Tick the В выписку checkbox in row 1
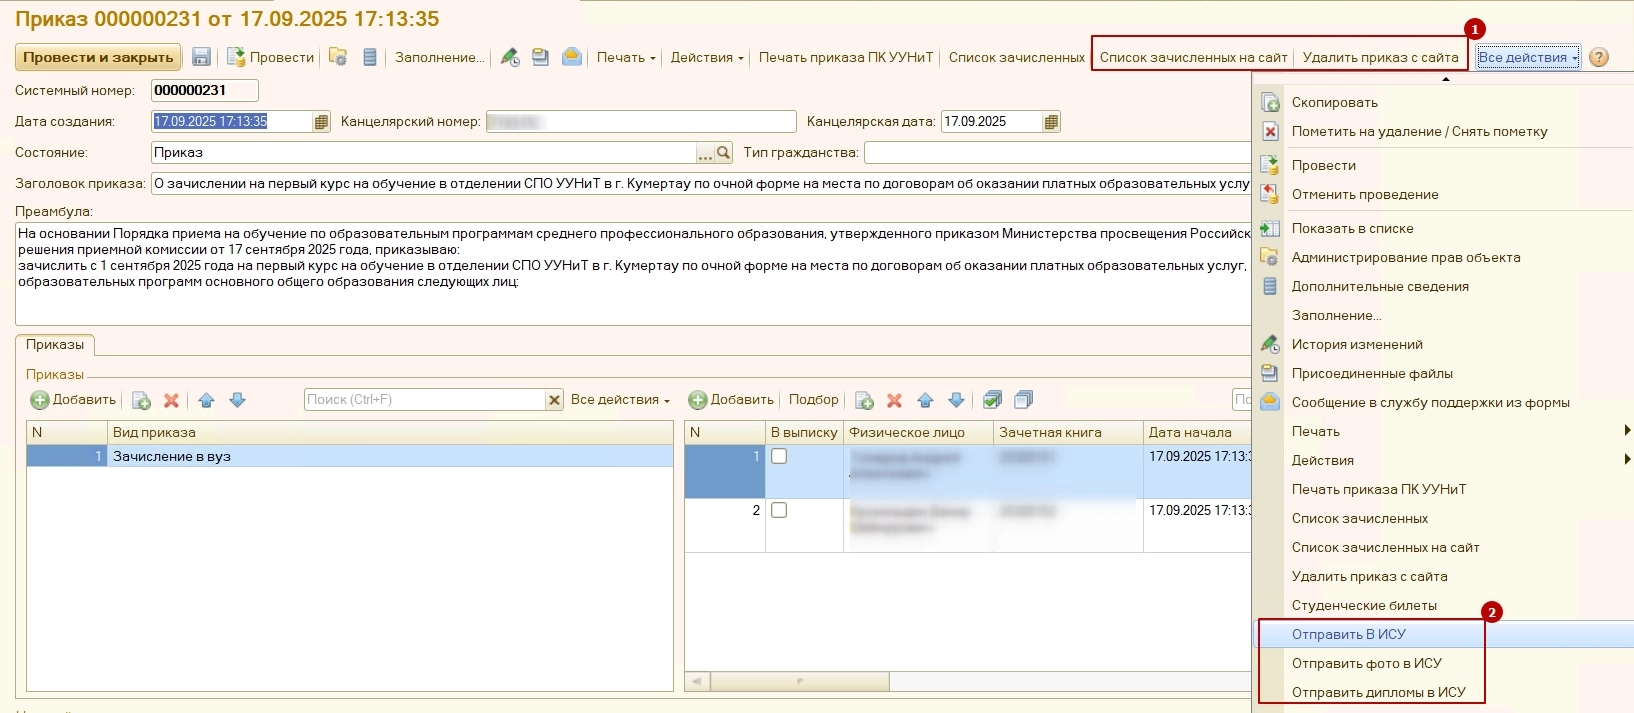1634x713 pixels. (x=779, y=457)
